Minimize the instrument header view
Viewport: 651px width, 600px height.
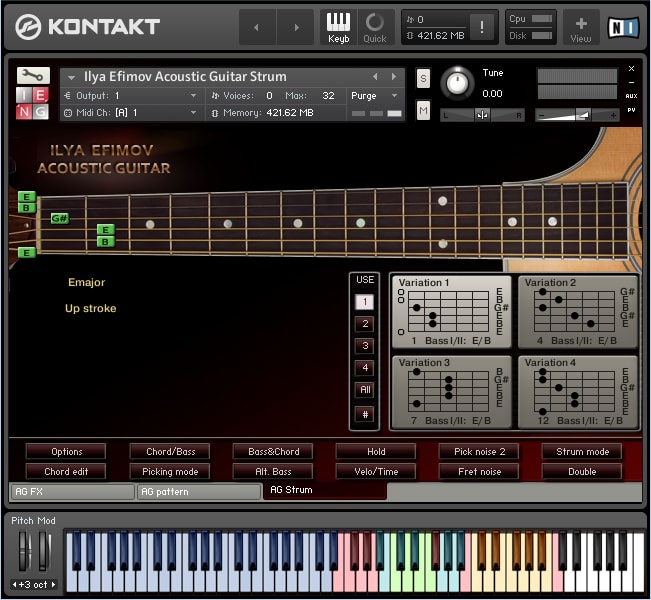click(631, 82)
